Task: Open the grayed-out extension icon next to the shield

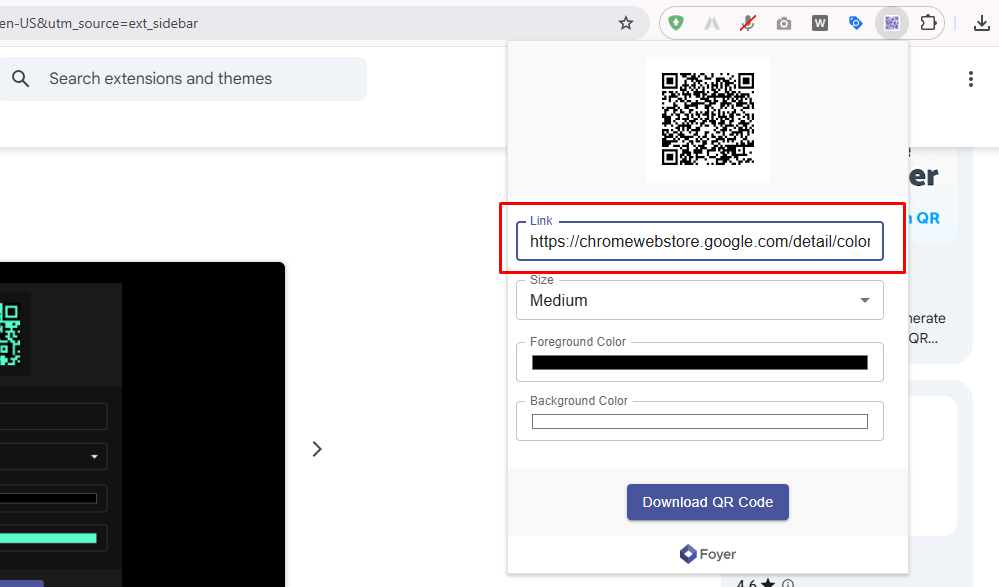Action: coord(712,24)
